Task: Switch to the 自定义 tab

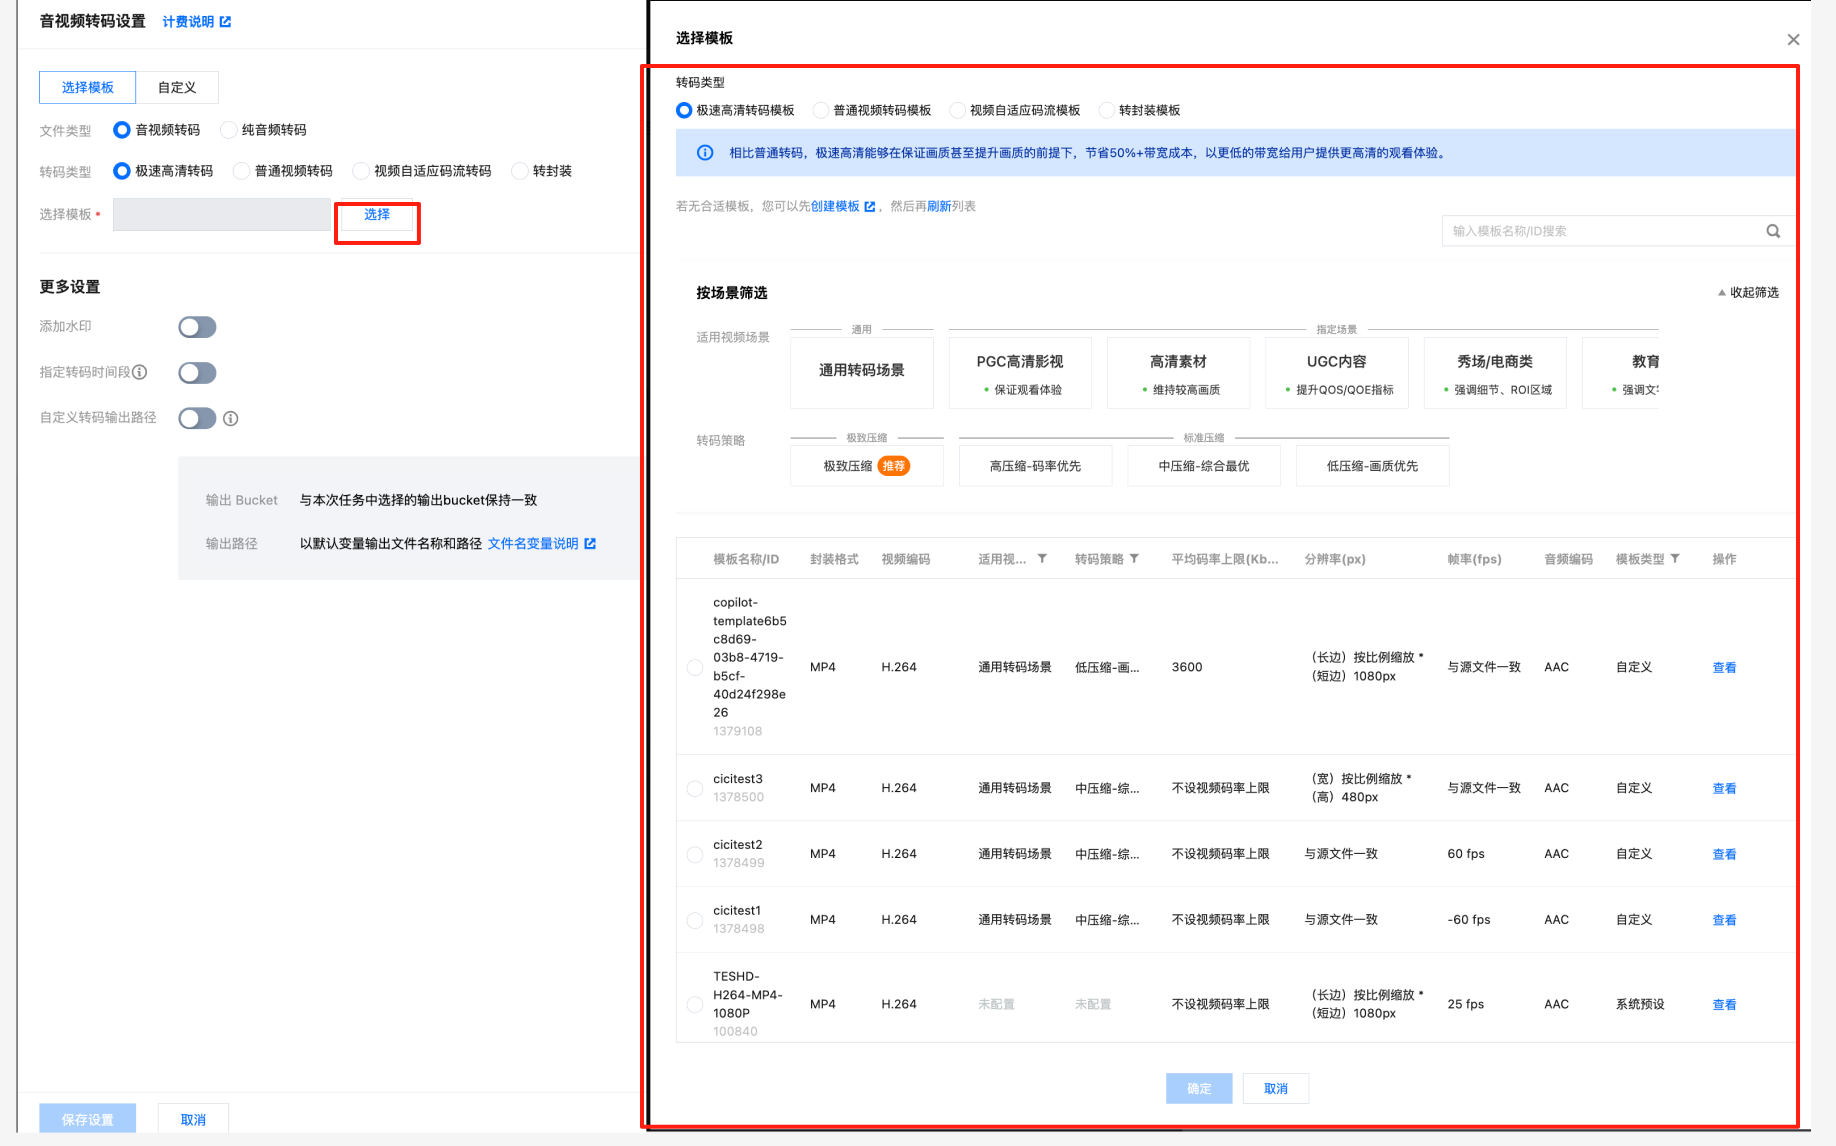Action: click(x=177, y=88)
